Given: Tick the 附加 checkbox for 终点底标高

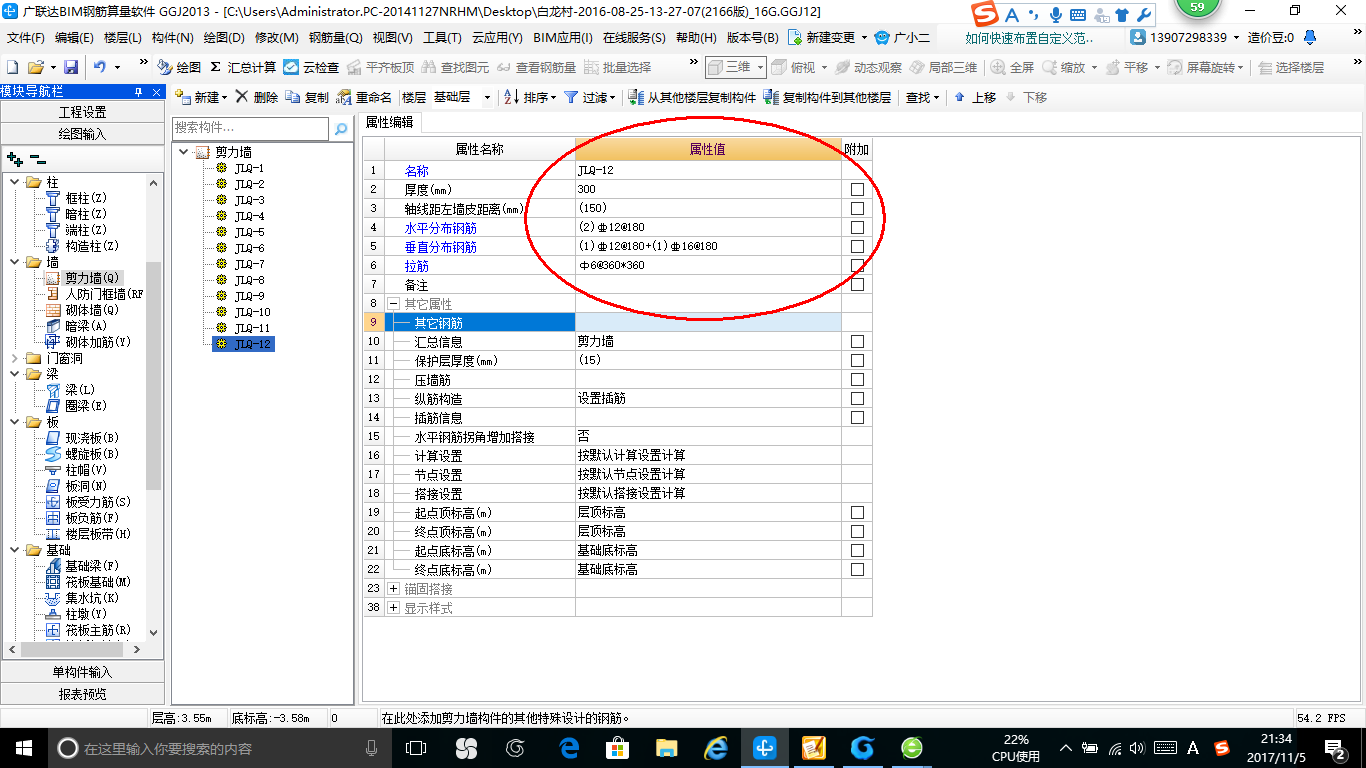Looking at the screenshot, I should 857,569.
